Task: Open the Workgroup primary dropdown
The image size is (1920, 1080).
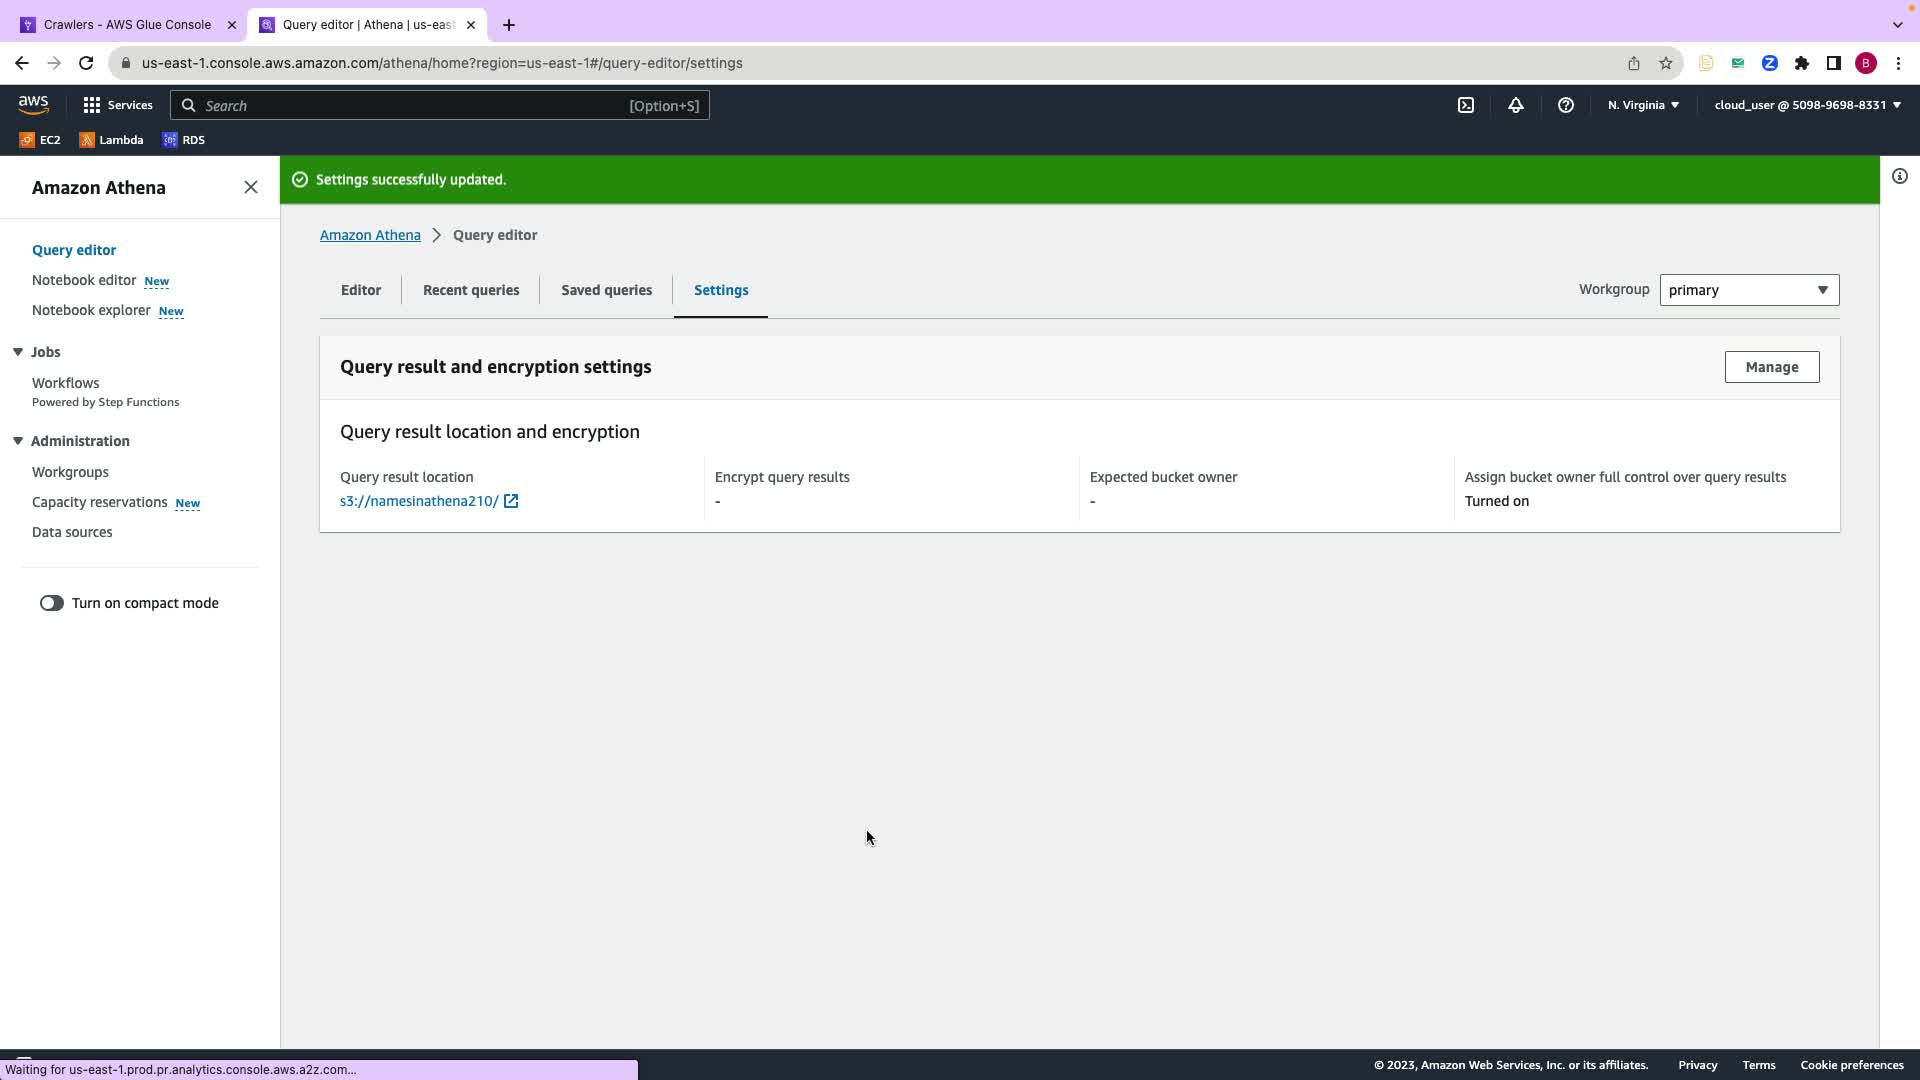Action: pyautogui.click(x=1748, y=290)
